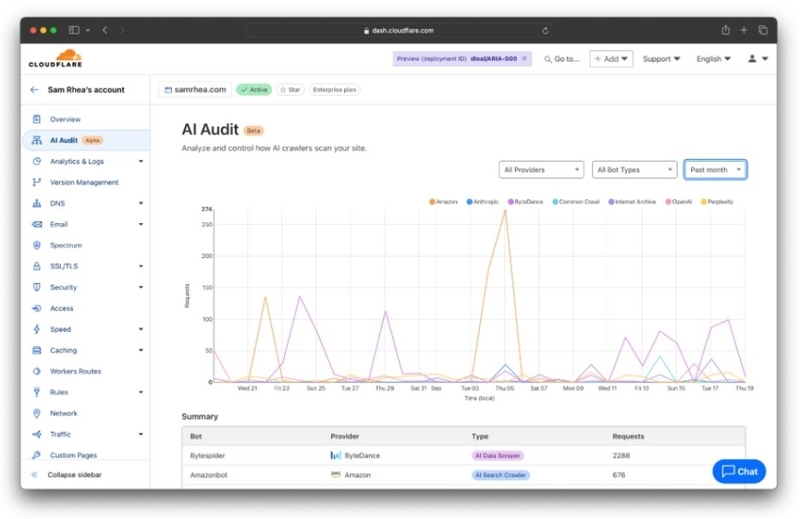The width and height of the screenshot is (800, 519).
Task: Click the AI Data Scraper tag
Action: [x=497, y=456]
